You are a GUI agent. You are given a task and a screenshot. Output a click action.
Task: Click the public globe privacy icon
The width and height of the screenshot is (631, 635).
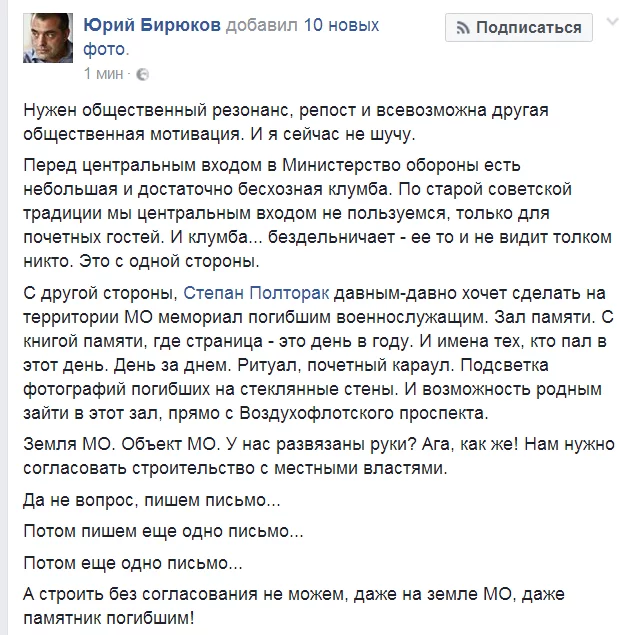click(143, 75)
